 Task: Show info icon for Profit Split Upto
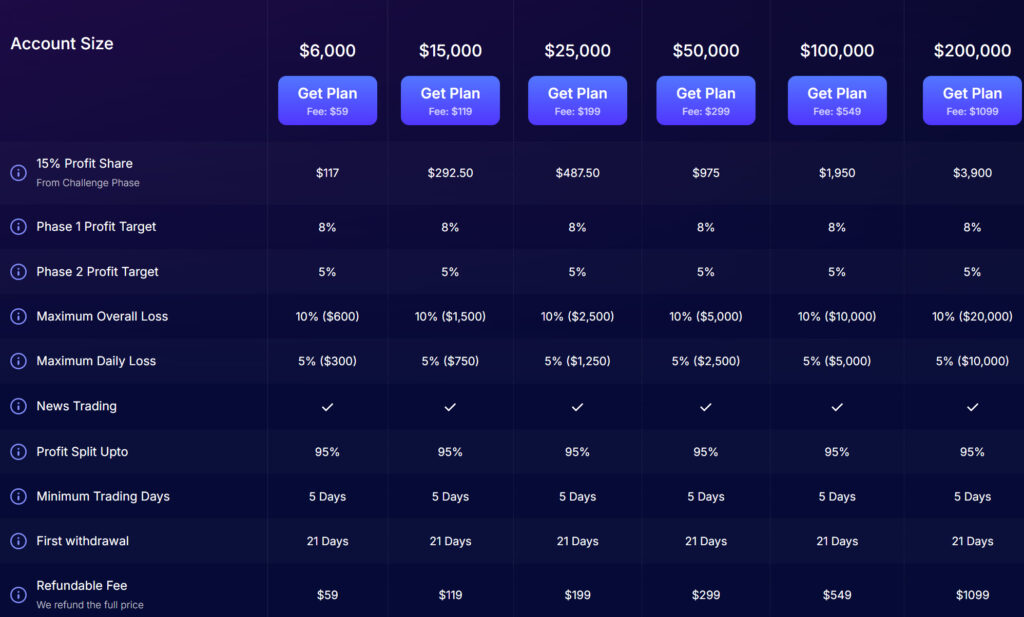pyautogui.click(x=18, y=452)
